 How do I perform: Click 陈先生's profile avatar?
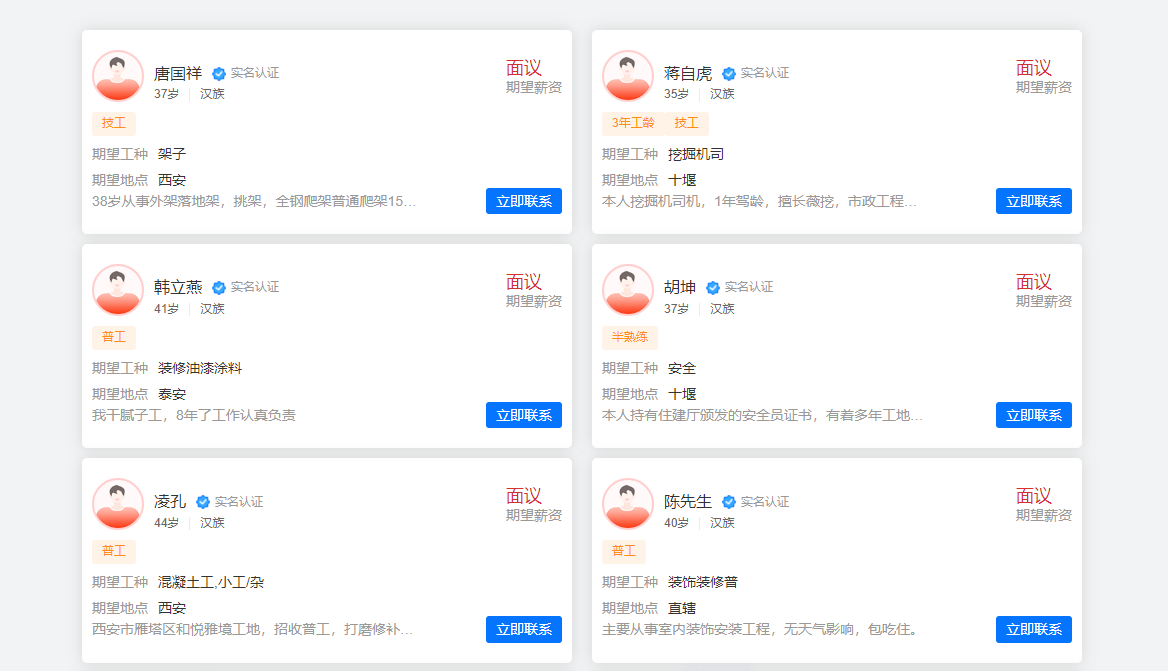pyautogui.click(x=628, y=504)
